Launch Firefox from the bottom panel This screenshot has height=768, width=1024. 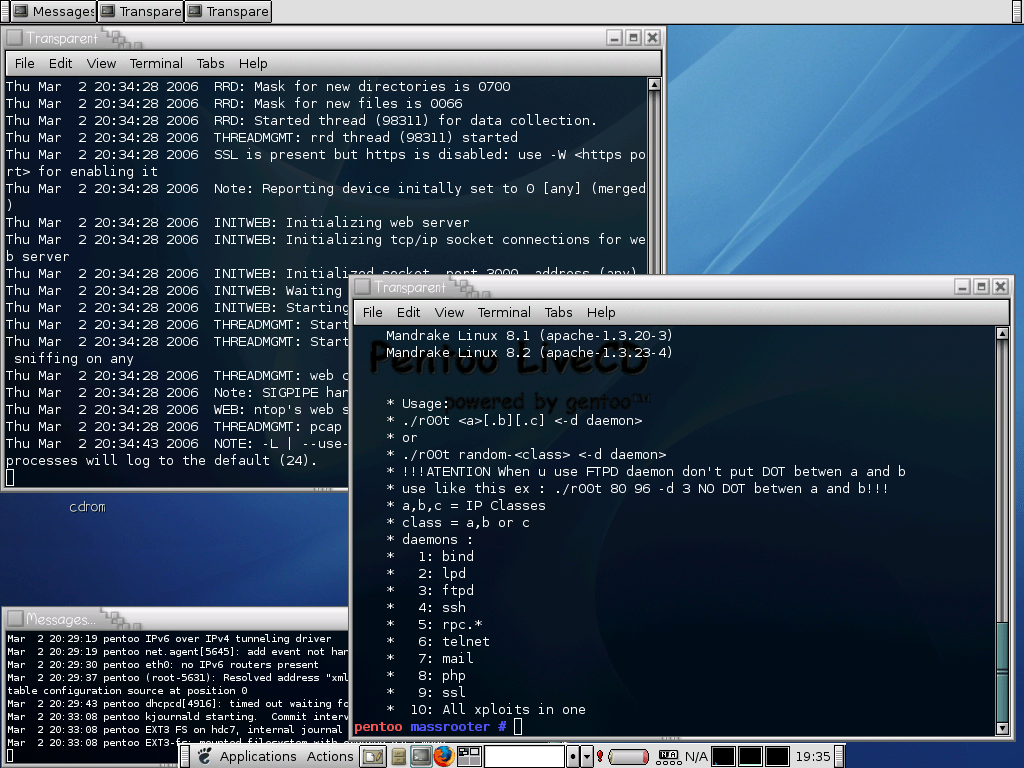tap(443, 756)
